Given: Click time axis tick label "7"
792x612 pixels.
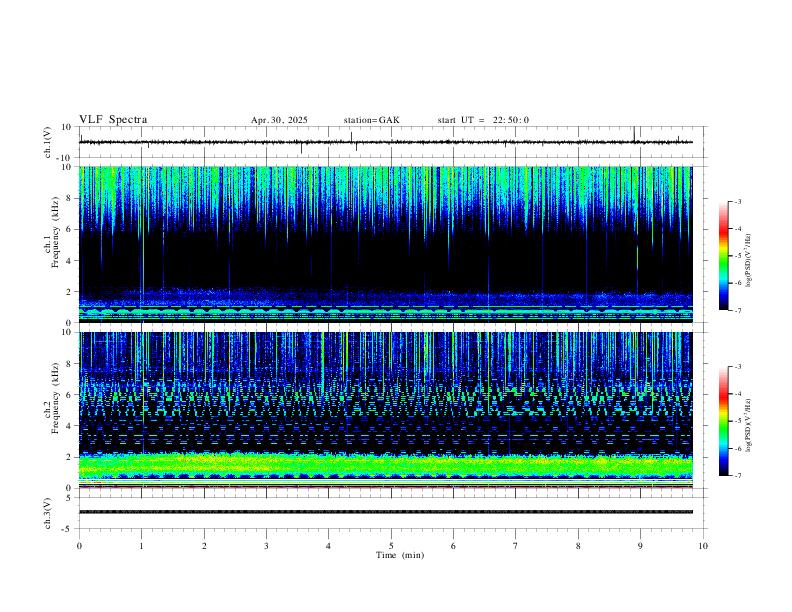Looking at the screenshot, I should [x=516, y=546].
